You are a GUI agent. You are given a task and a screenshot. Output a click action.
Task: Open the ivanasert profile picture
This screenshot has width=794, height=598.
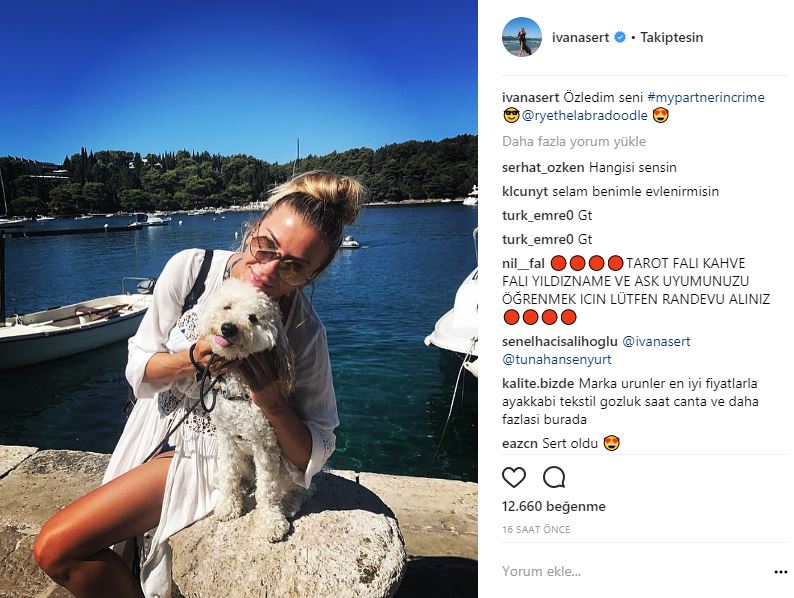tap(522, 37)
